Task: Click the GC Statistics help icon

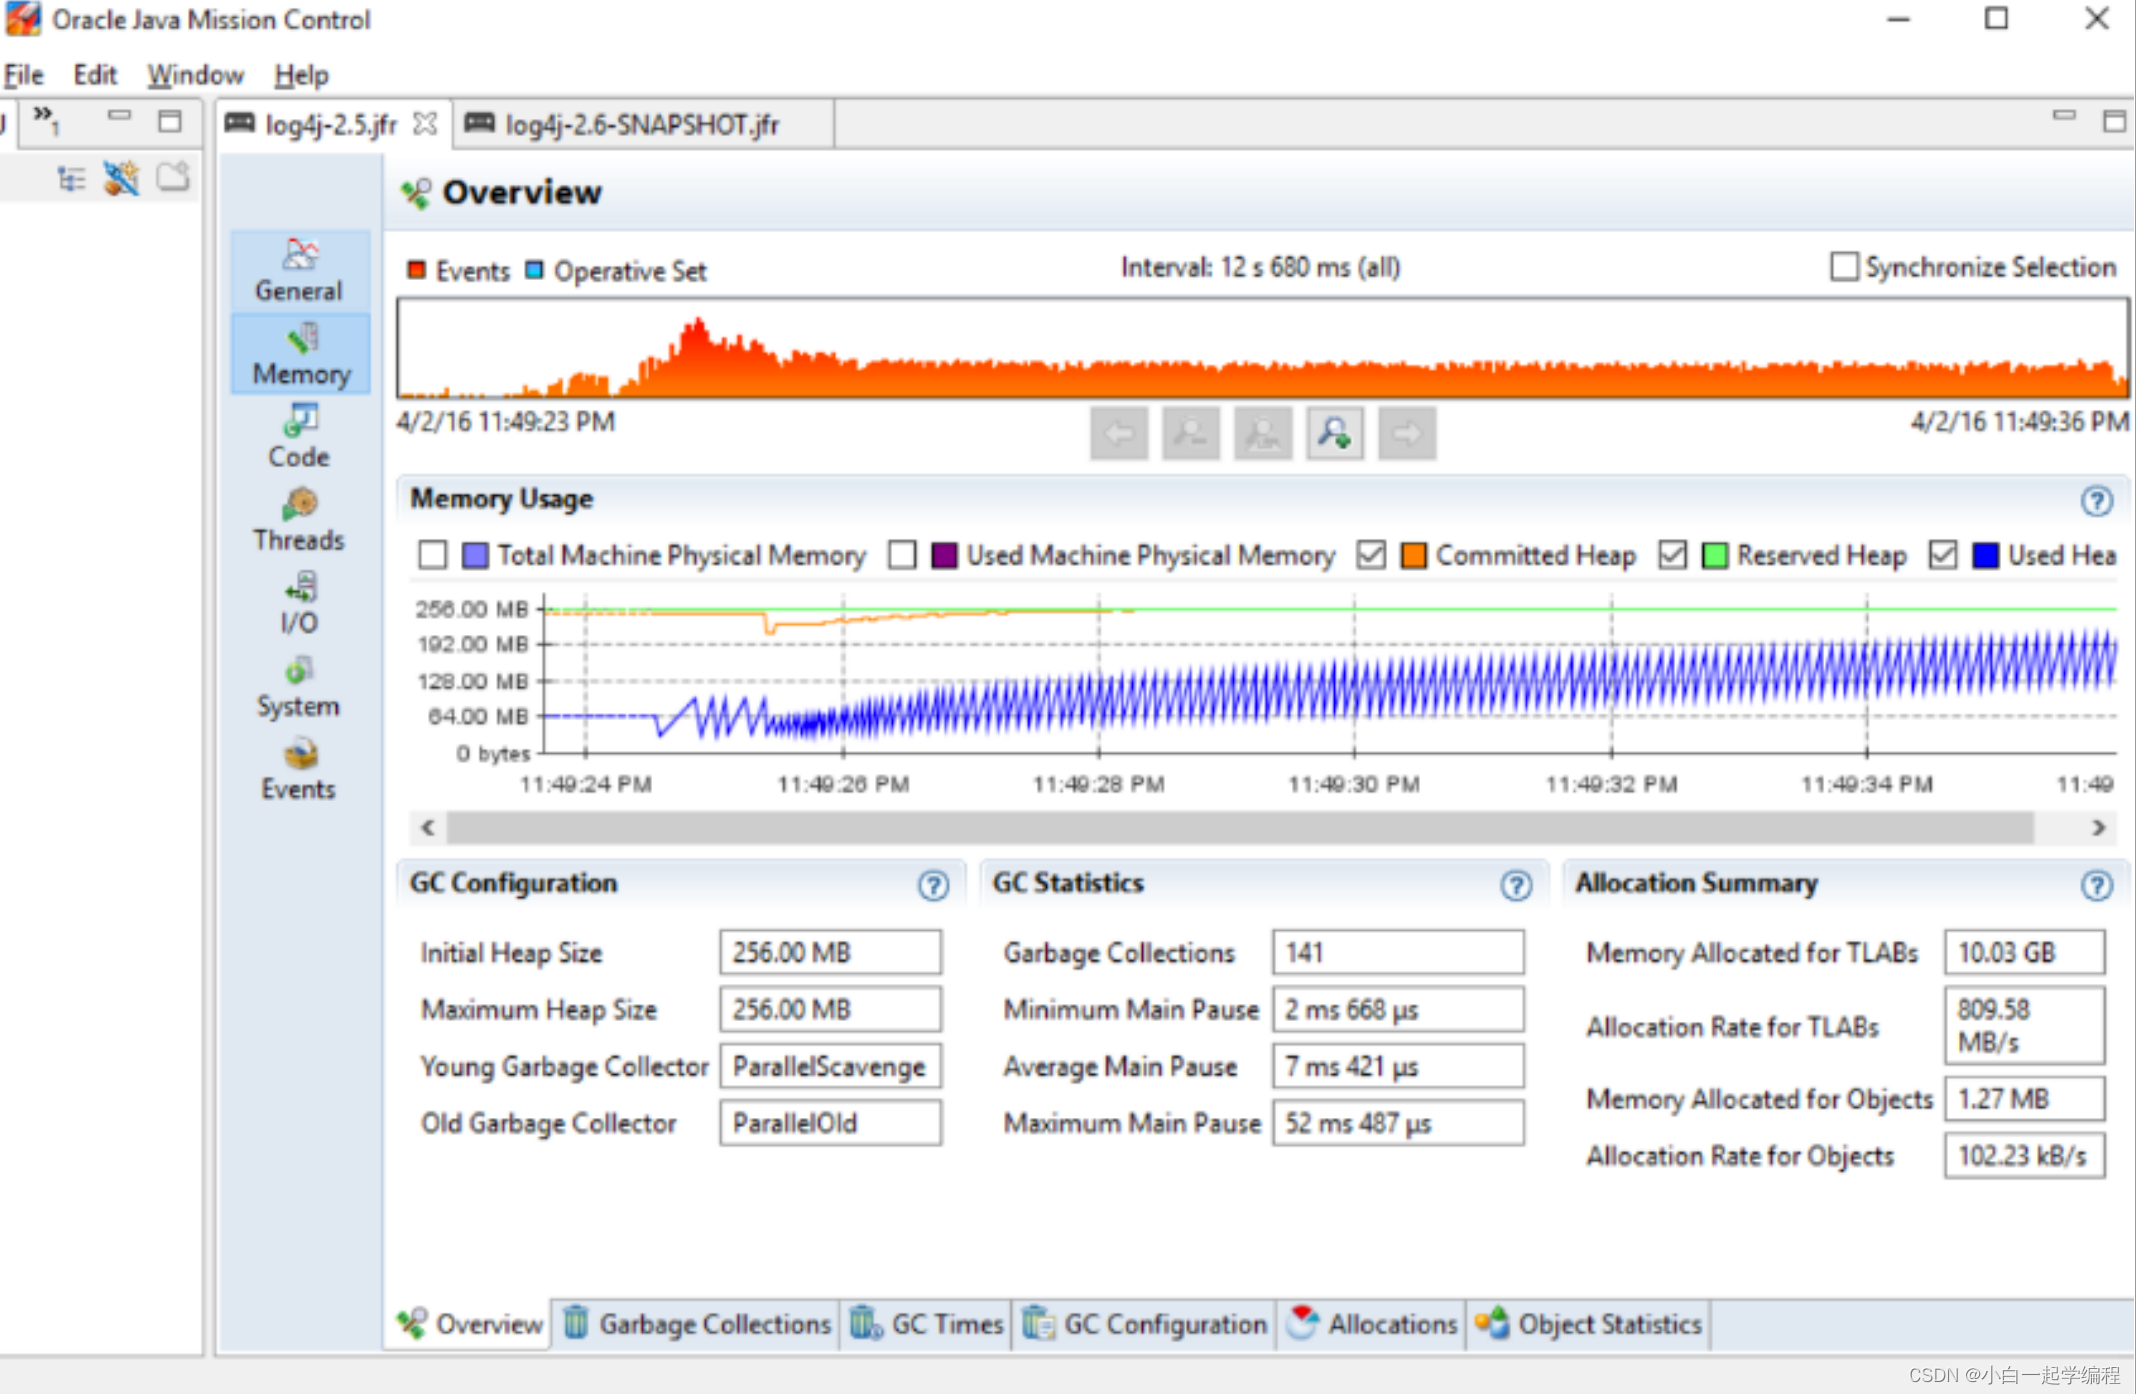Action: click(x=1515, y=885)
